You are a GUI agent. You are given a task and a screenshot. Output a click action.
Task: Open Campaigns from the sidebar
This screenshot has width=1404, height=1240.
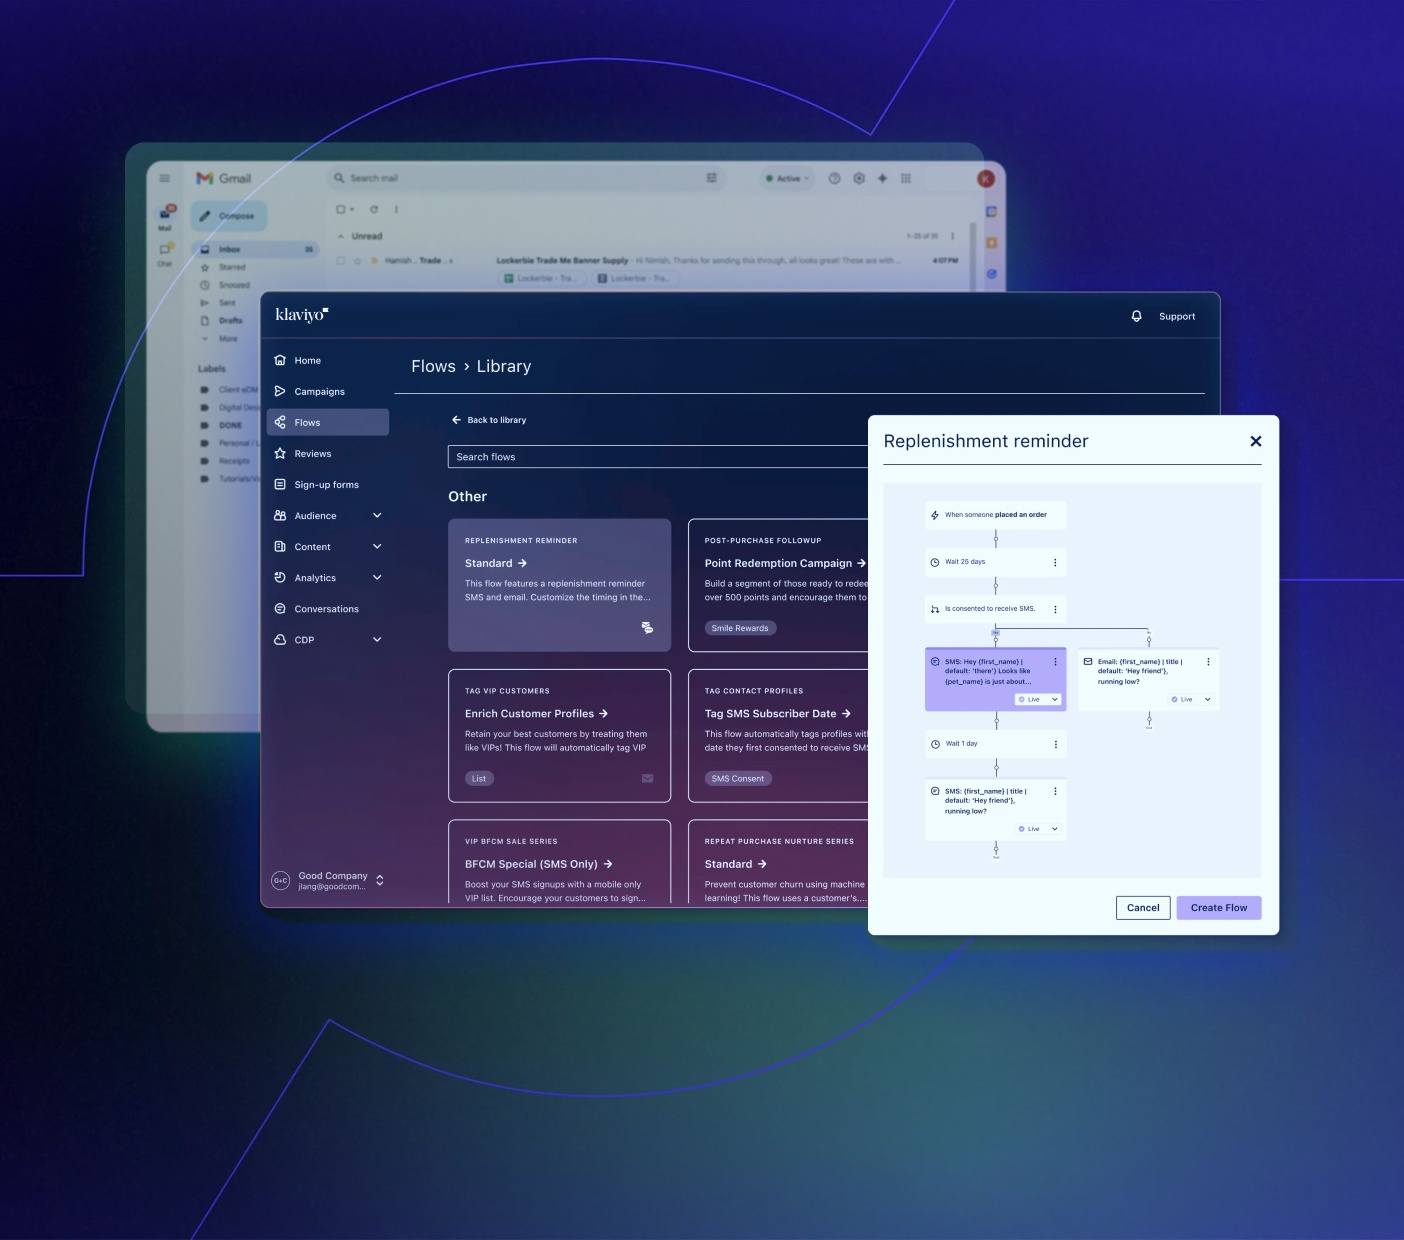click(319, 391)
